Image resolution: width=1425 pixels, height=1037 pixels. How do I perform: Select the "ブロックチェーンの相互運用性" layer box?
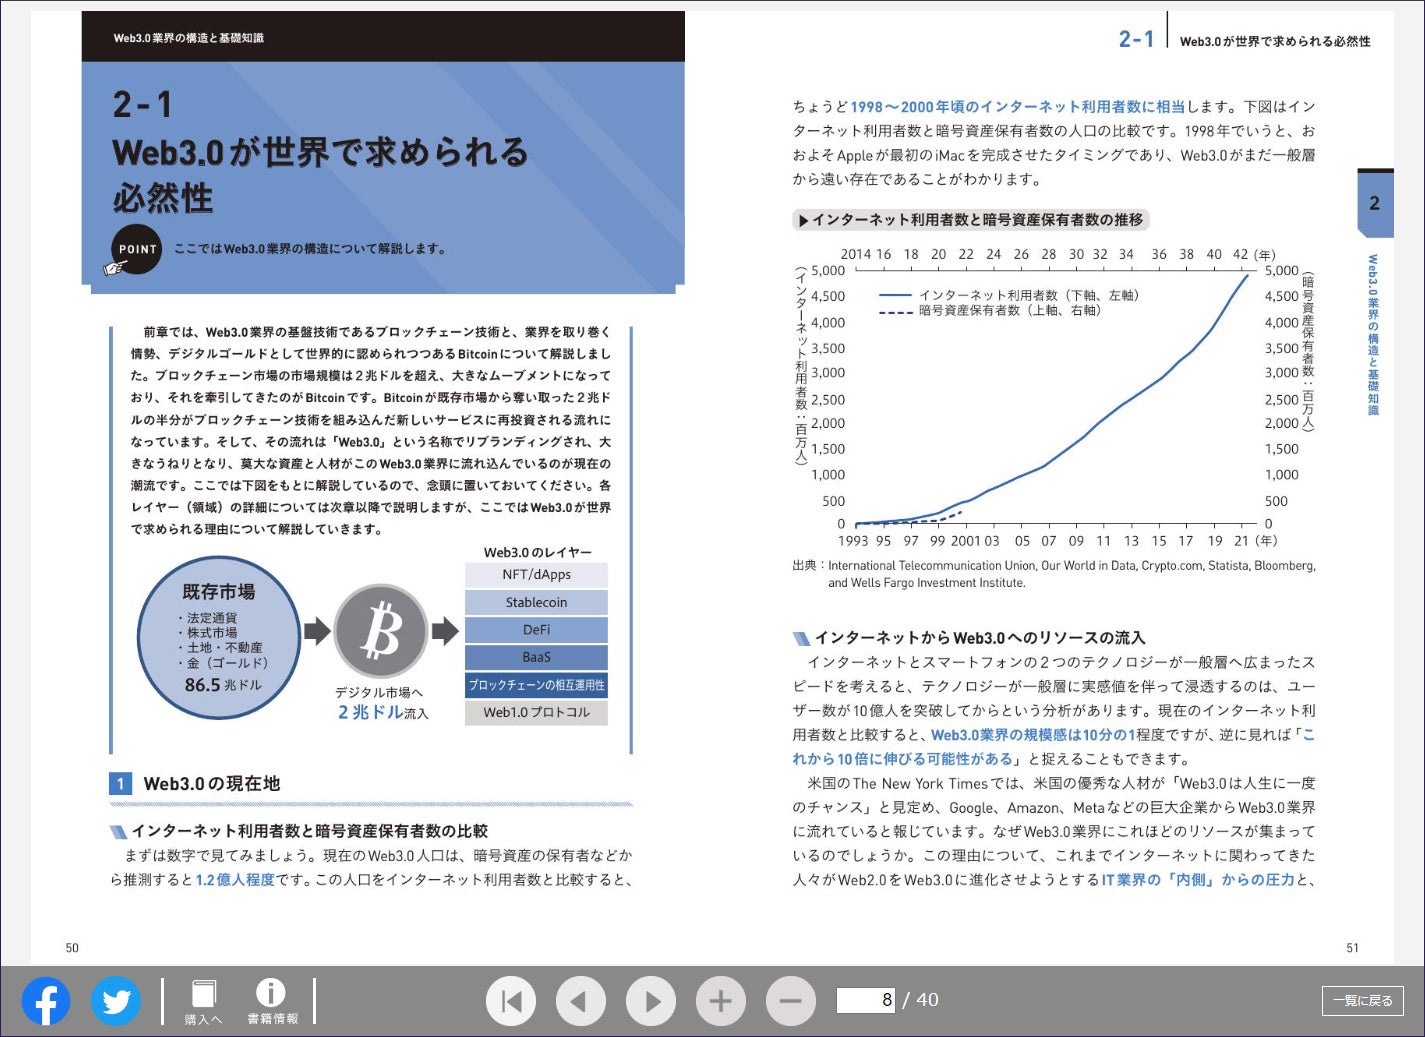tap(536, 685)
